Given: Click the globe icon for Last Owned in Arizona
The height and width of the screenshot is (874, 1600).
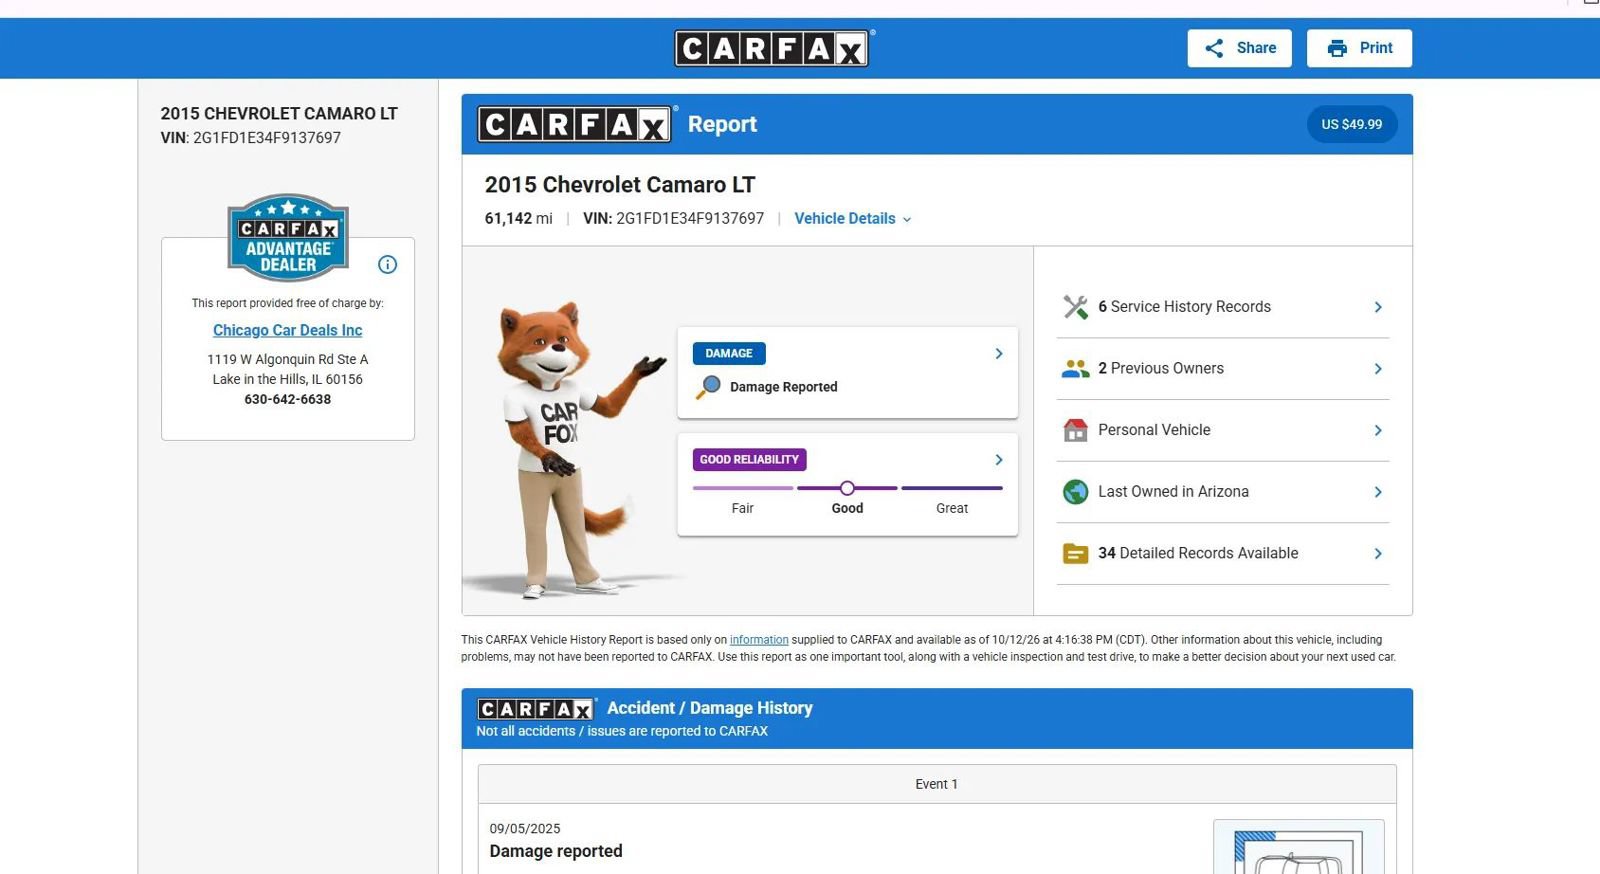Looking at the screenshot, I should (x=1075, y=492).
